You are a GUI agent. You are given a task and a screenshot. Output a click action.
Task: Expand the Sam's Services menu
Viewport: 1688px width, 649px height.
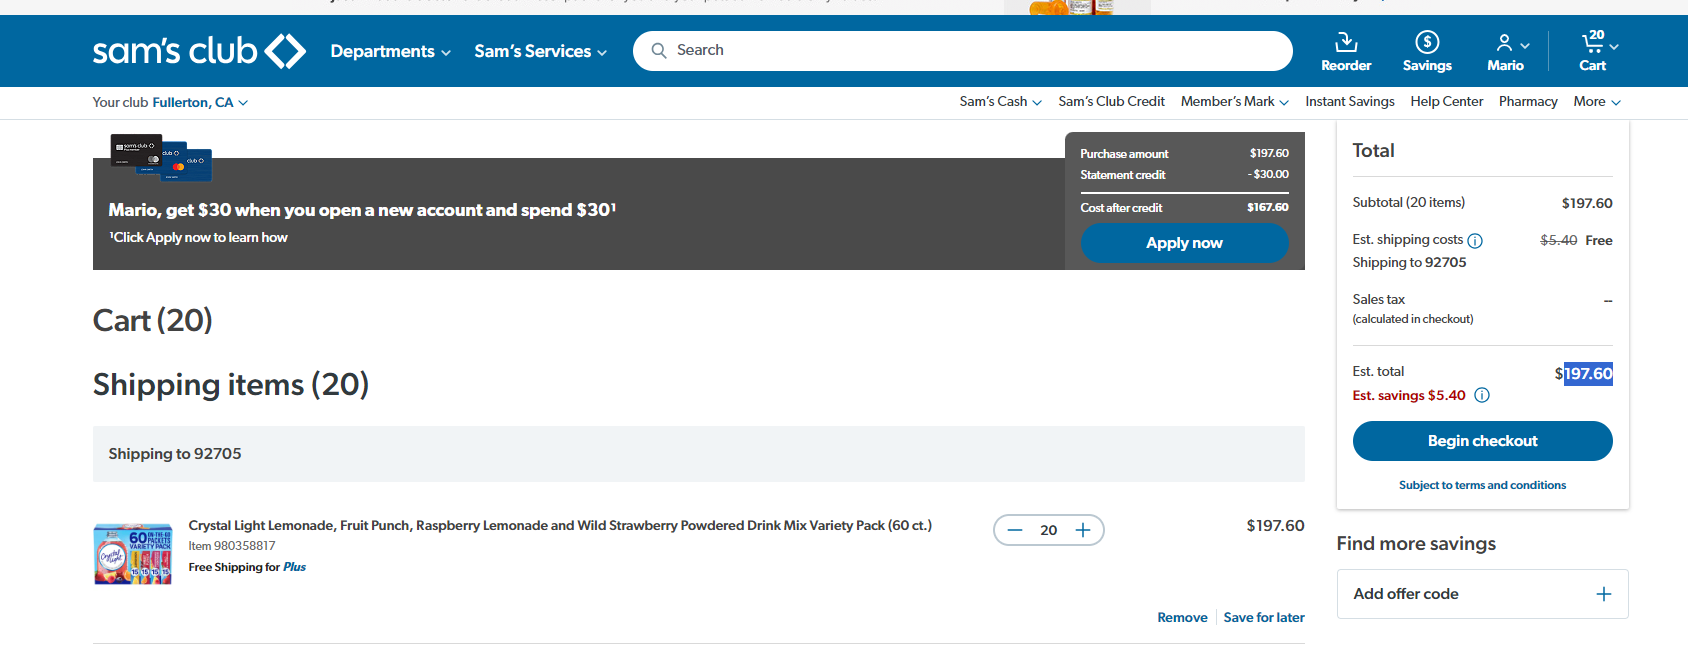pyautogui.click(x=541, y=51)
